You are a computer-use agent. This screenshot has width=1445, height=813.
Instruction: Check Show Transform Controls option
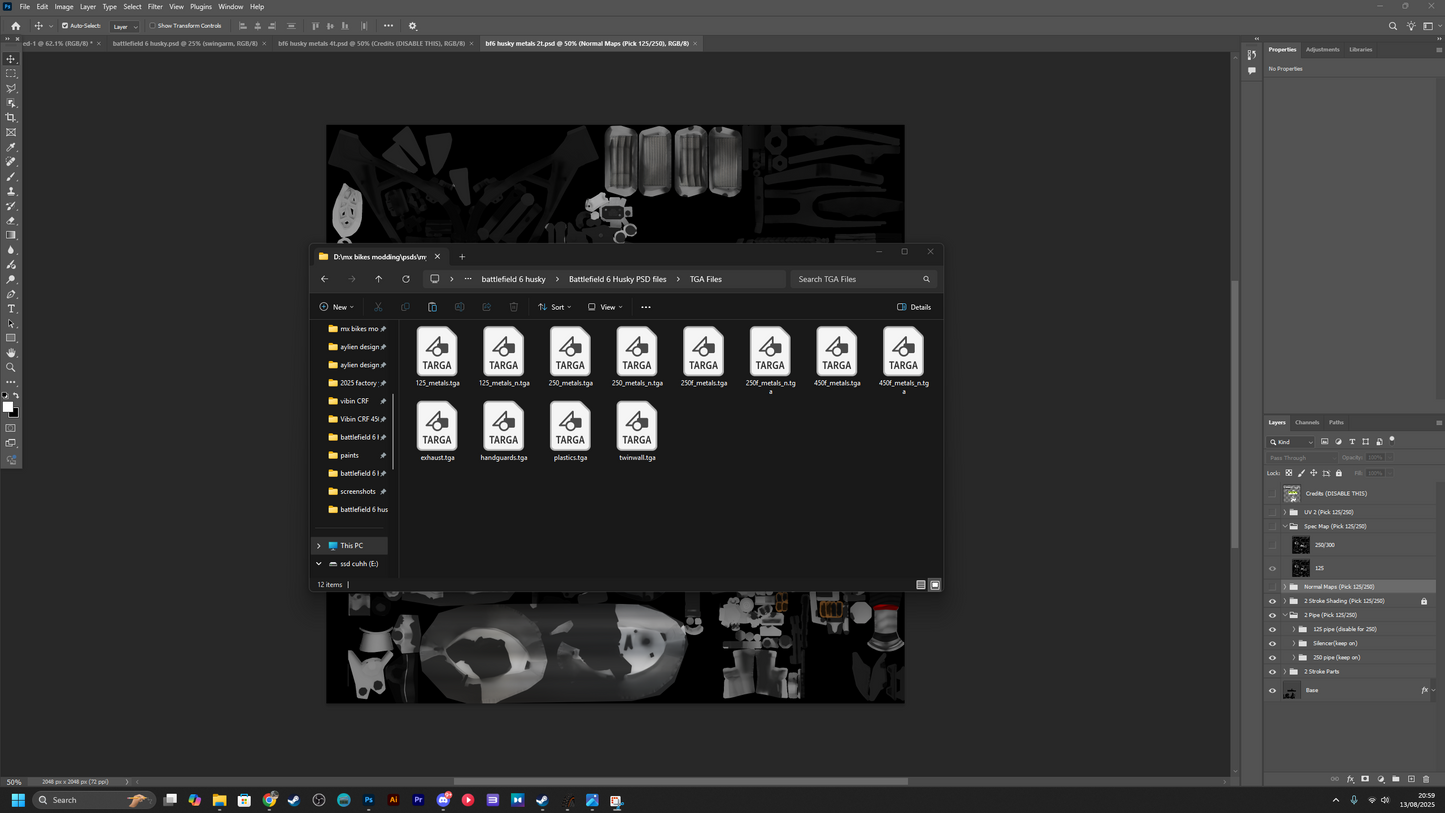(x=153, y=26)
